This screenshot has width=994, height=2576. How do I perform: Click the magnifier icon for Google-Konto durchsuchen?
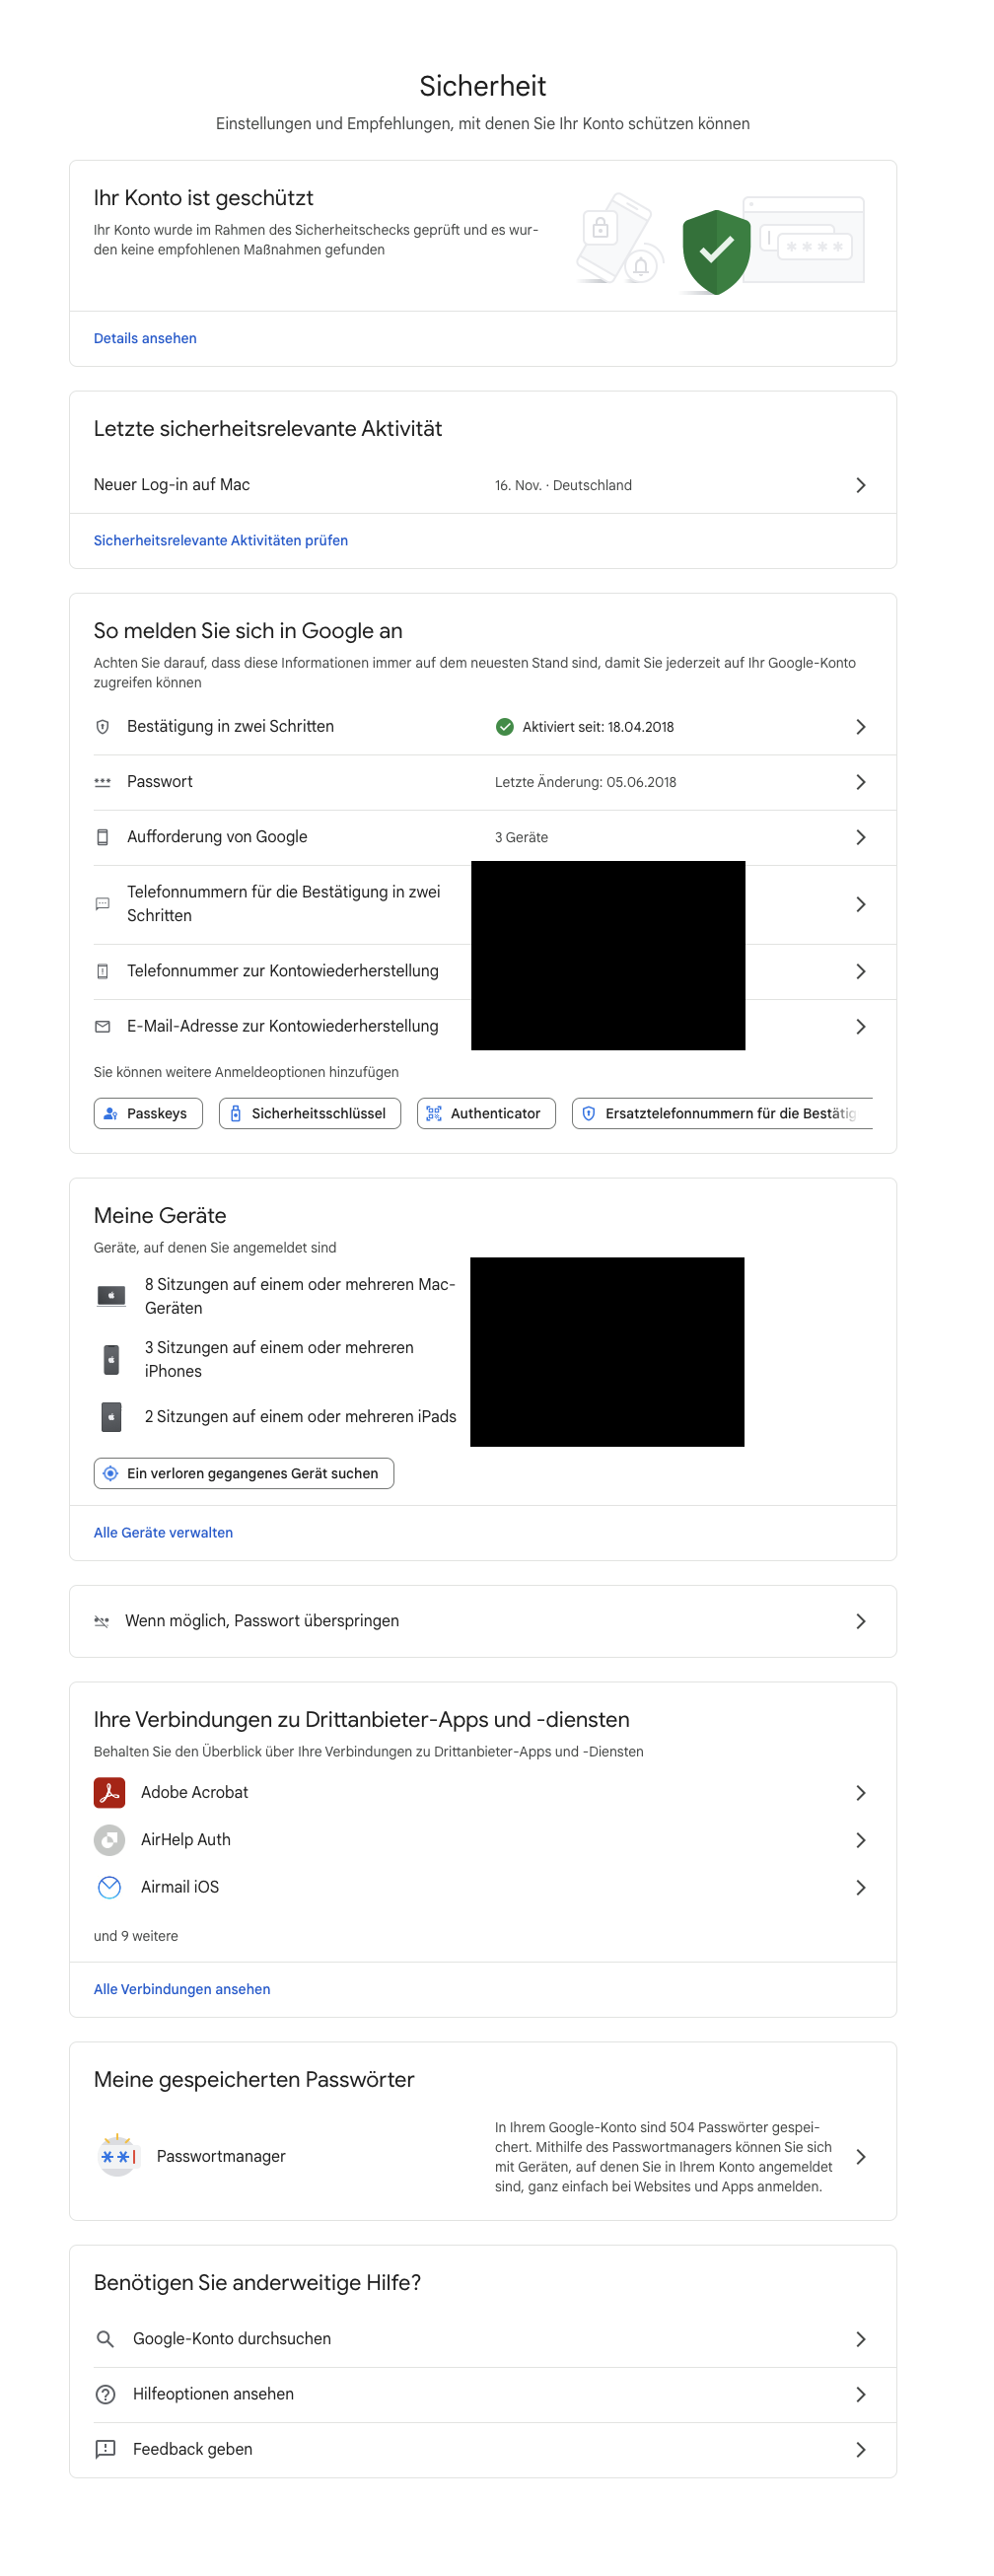click(x=105, y=2338)
